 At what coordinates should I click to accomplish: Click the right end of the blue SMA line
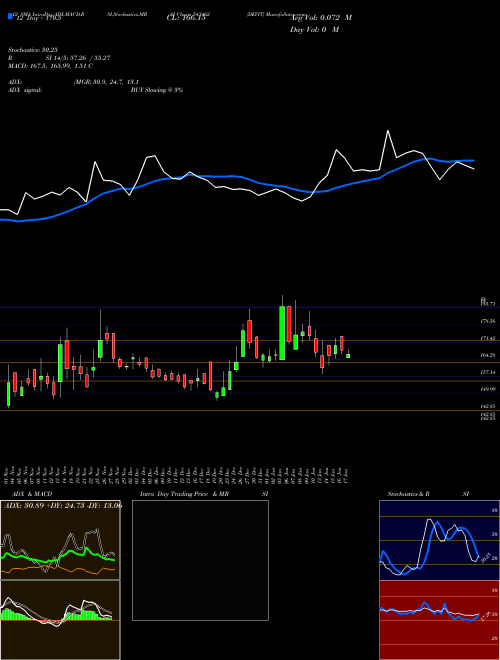pyautogui.click(x=473, y=160)
